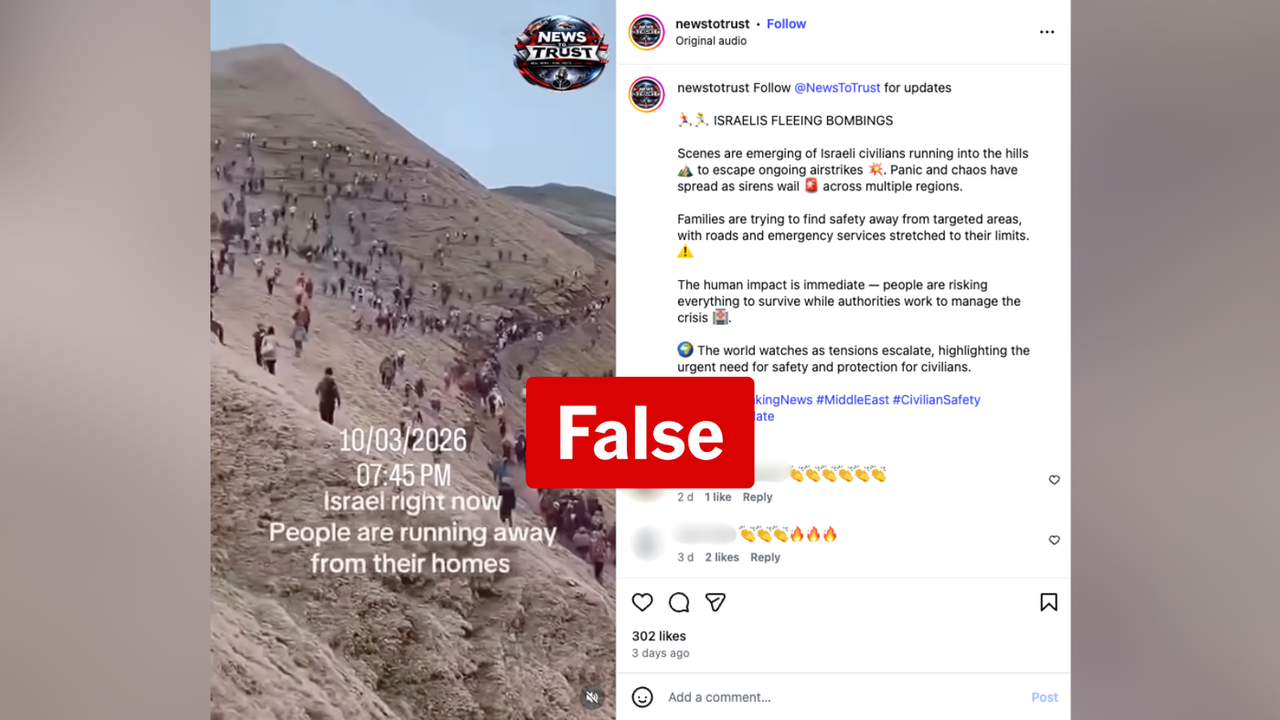View who gave 2 likes on comment
Image resolution: width=1280 pixels, height=720 pixels.
coord(722,557)
